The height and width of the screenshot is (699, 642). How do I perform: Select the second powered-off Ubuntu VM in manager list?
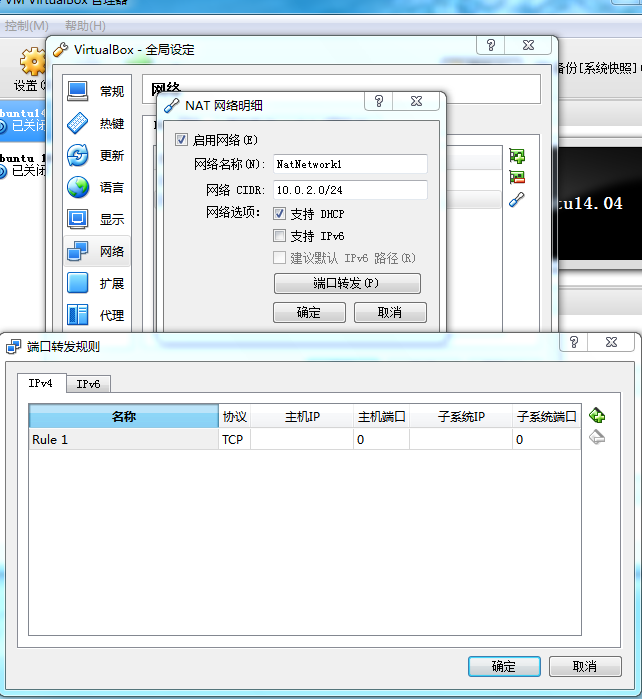pyautogui.click(x=22, y=164)
